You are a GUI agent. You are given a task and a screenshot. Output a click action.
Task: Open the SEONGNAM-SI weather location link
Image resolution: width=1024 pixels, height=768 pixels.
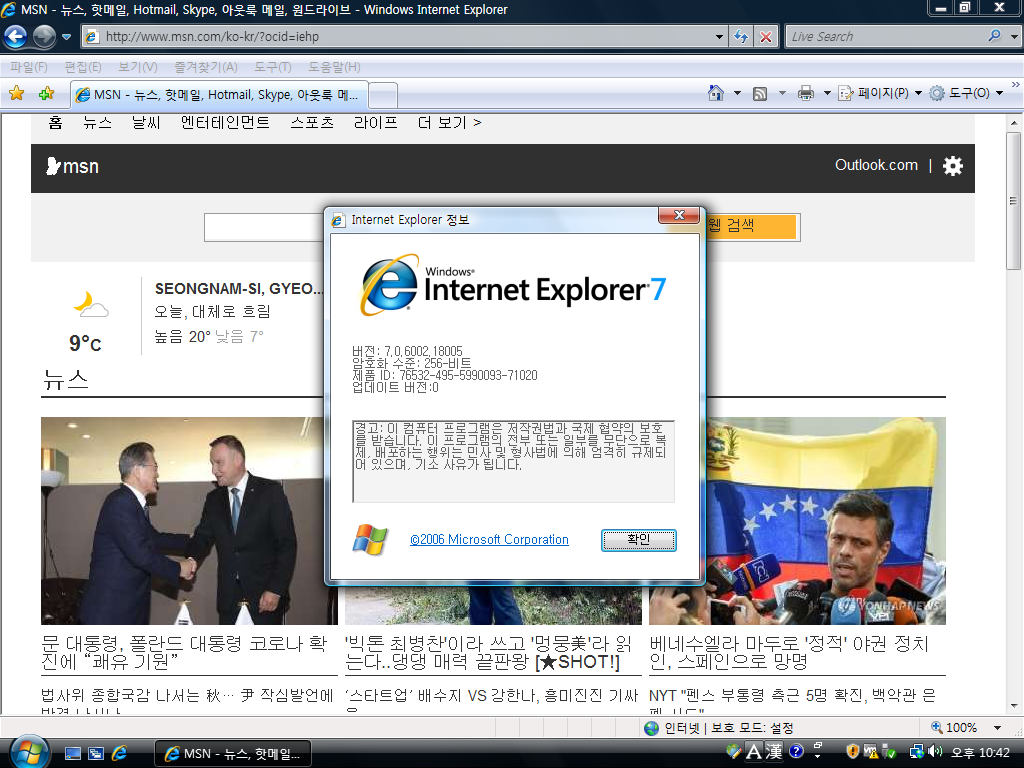point(238,289)
